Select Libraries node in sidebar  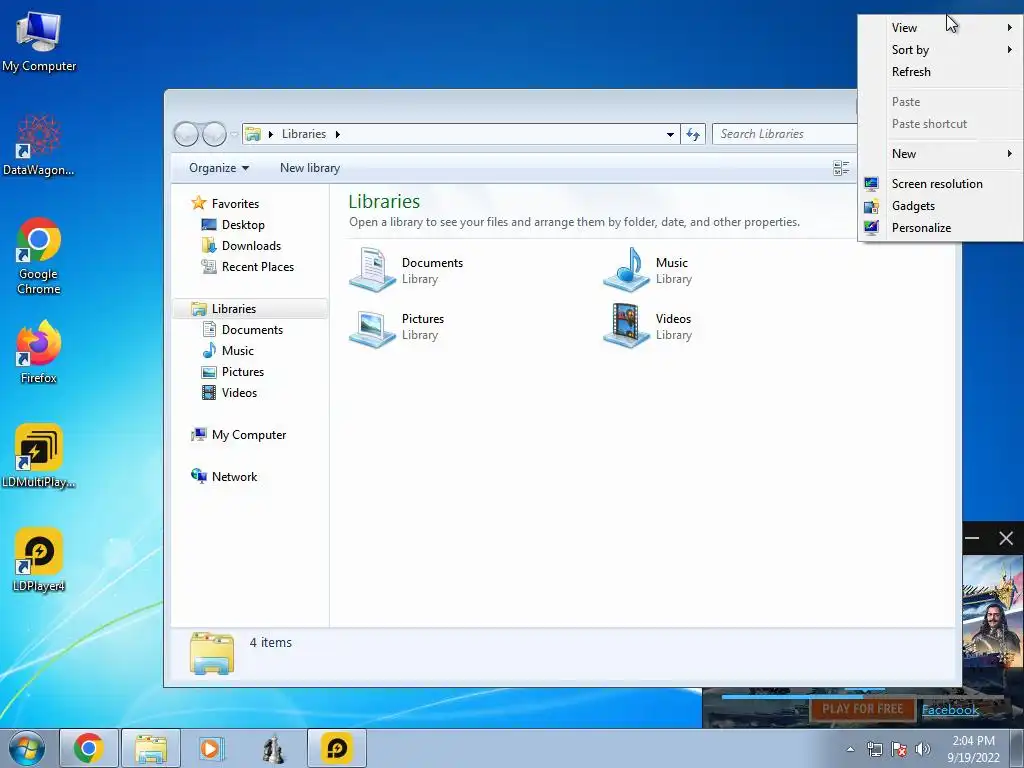coord(251,308)
